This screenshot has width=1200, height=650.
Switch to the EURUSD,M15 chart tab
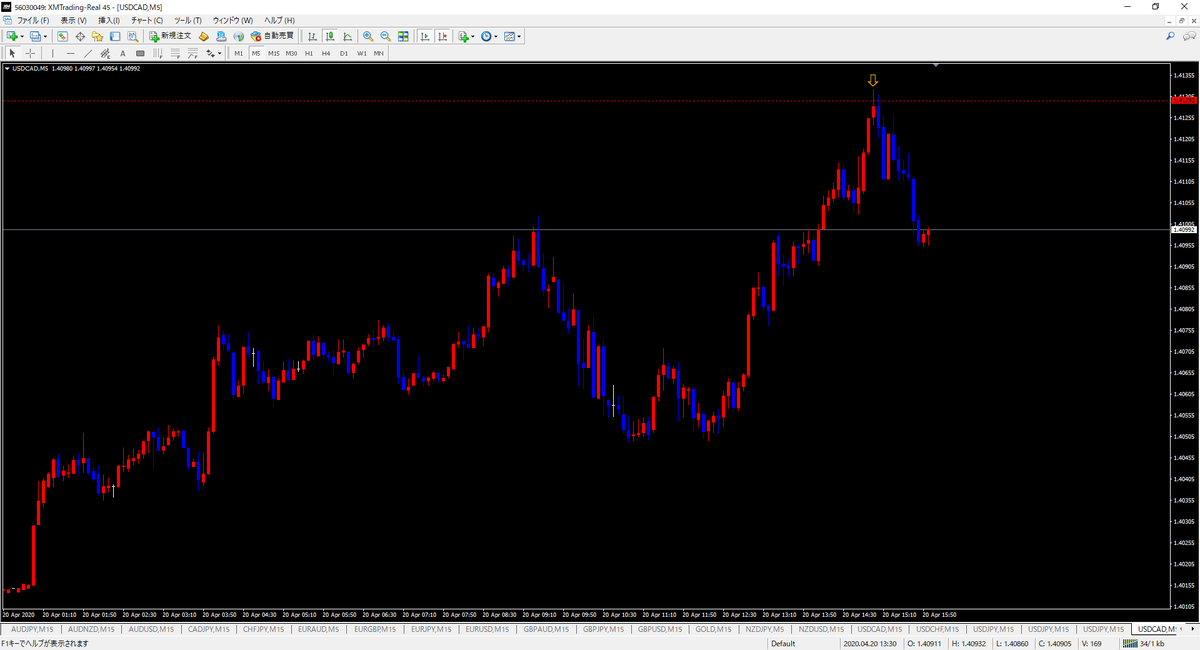click(x=489, y=629)
